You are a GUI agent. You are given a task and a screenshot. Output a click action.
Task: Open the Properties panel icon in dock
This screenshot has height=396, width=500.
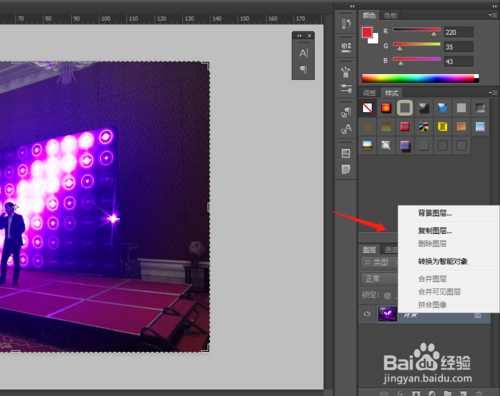point(346,47)
